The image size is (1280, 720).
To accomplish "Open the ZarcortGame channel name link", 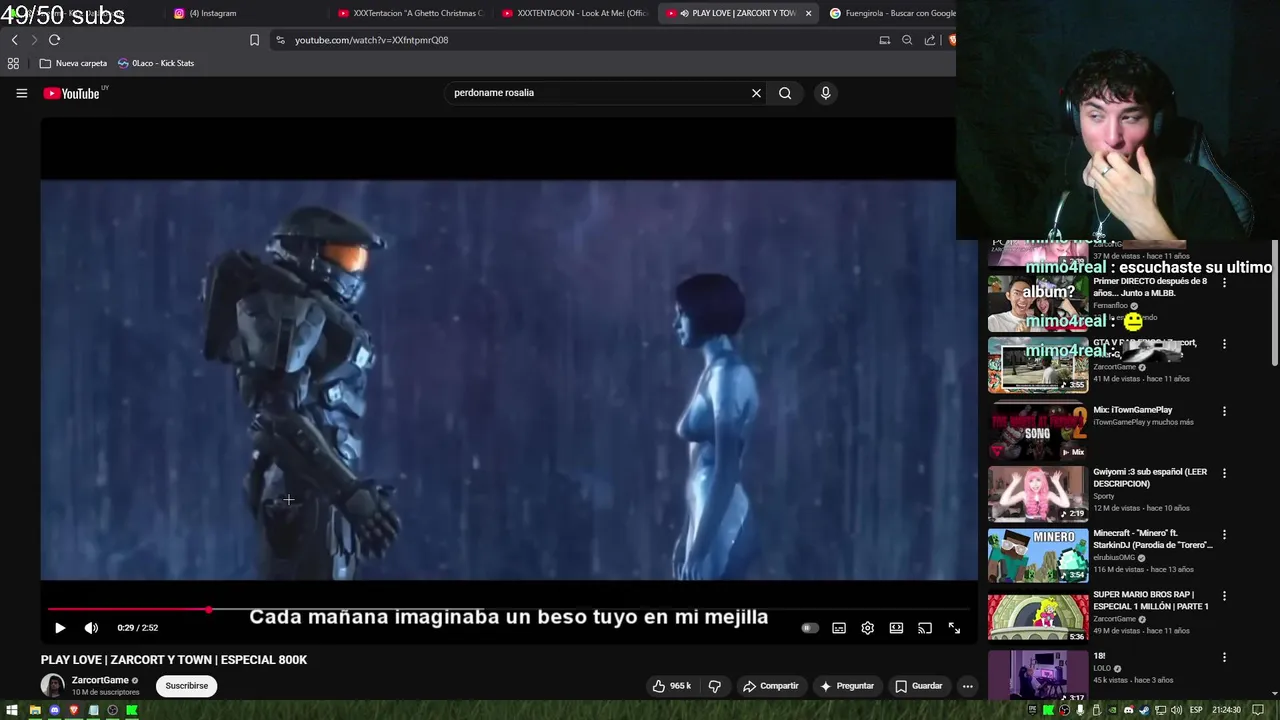I will point(100,680).
